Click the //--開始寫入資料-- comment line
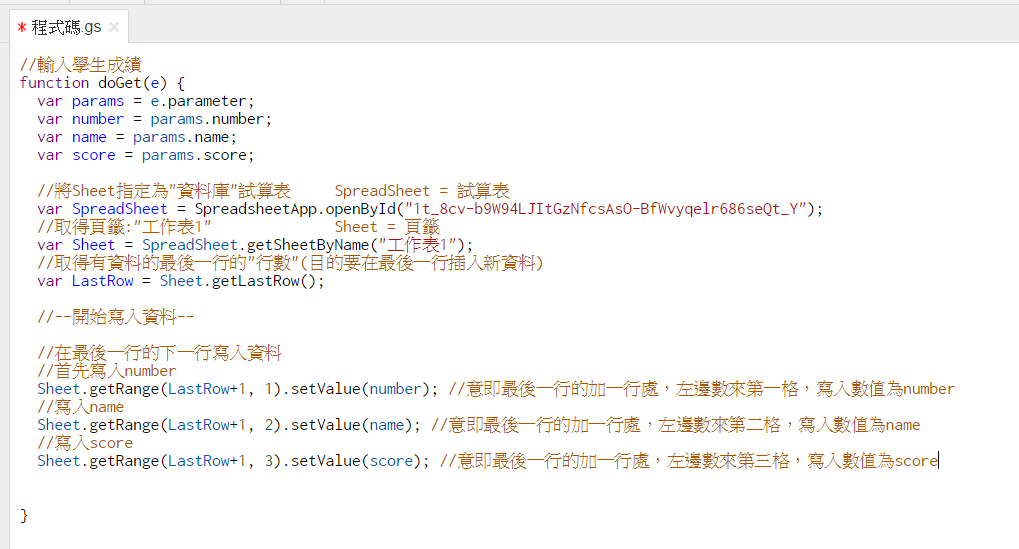This screenshot has height=549, width=1019. (x=115, y=317)
